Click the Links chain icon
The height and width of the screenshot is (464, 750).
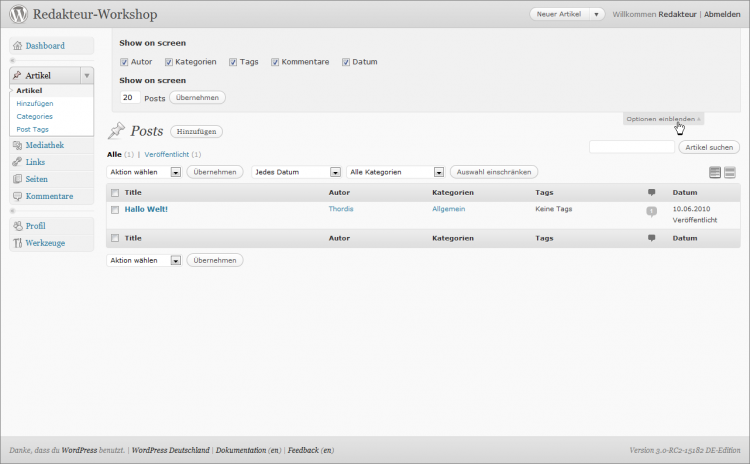[17, 162]
